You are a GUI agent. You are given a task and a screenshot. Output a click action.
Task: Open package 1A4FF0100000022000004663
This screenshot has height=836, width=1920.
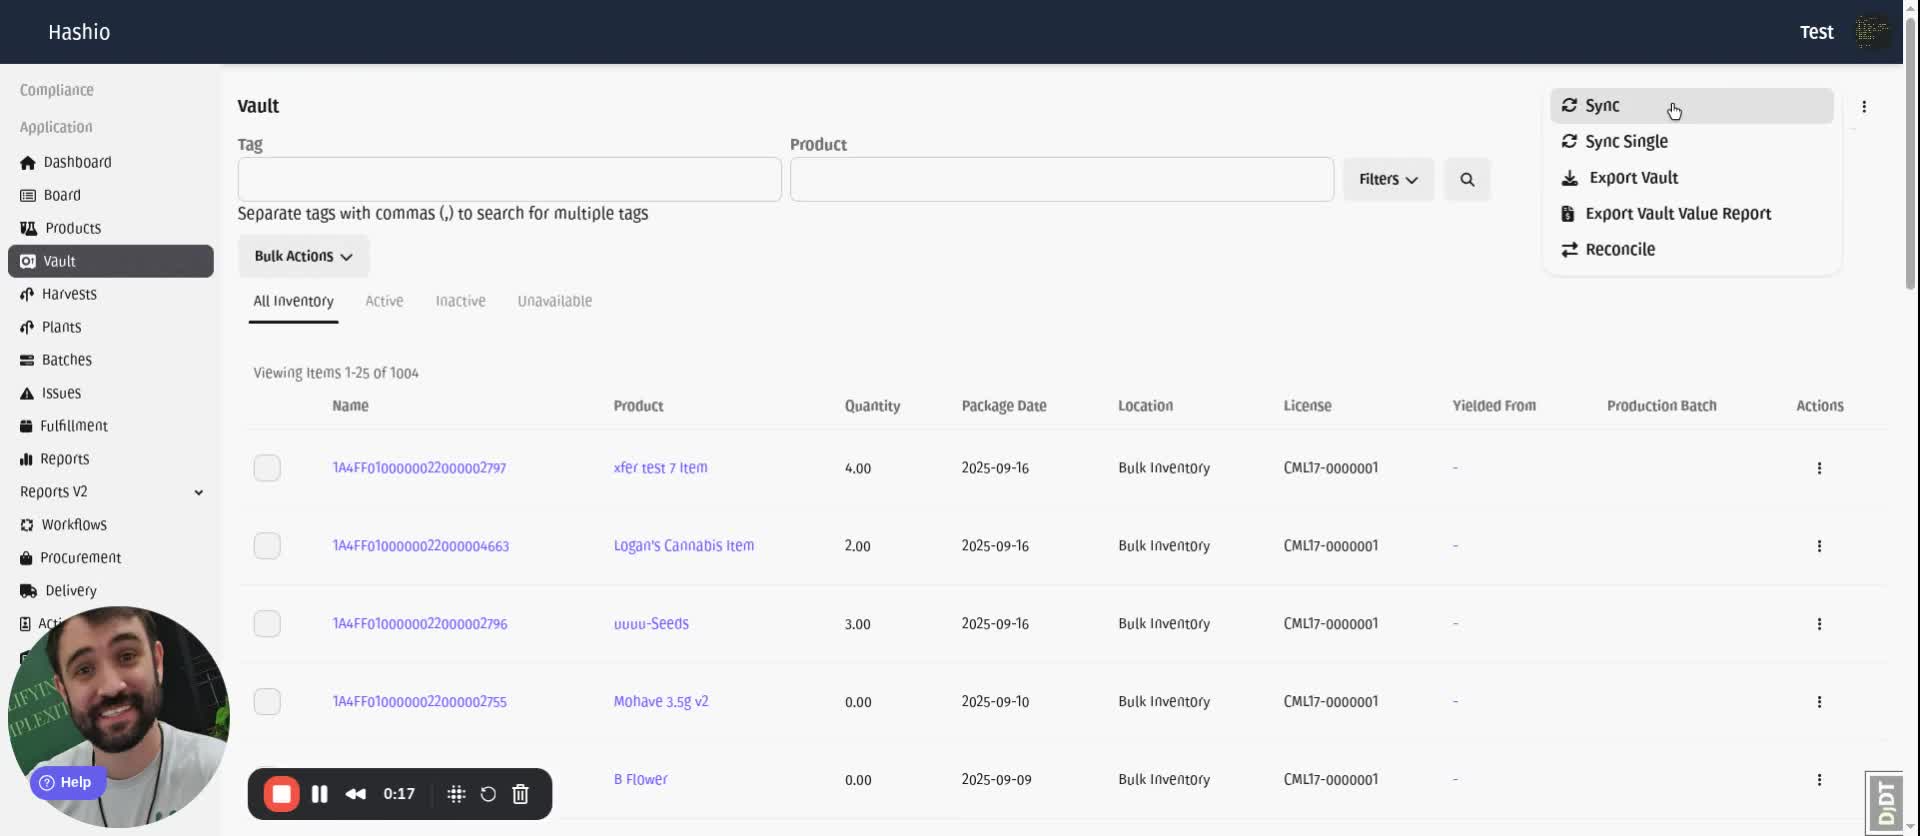coord(421,546)
